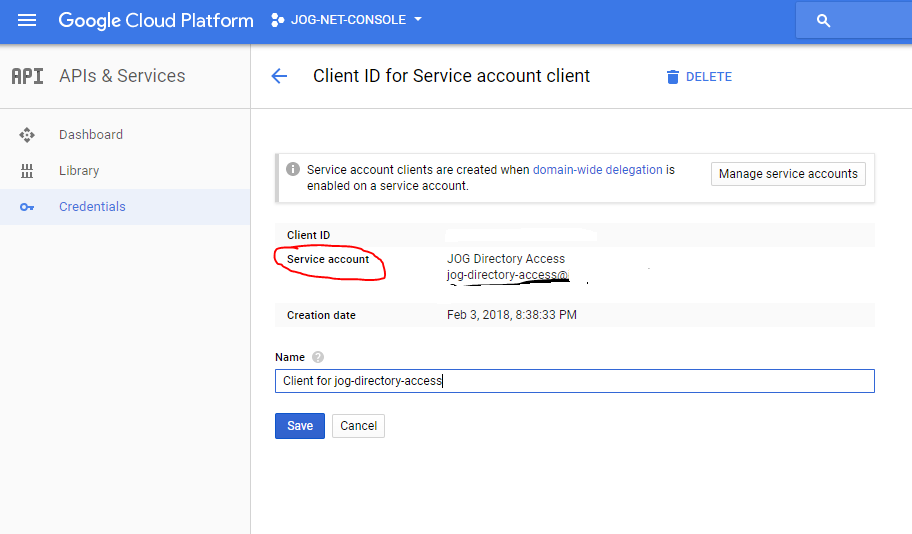Click the Name field label
Image resolution: width=912 pixels, height=534 pixels.
click(x=290, y=357)
